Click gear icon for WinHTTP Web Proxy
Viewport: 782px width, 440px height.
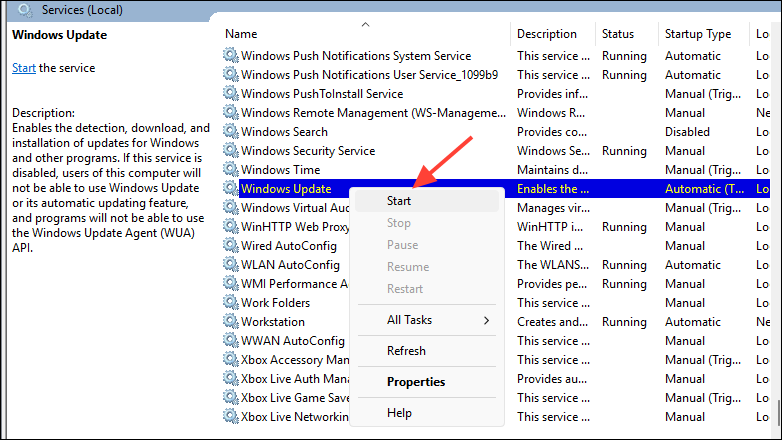230,226
